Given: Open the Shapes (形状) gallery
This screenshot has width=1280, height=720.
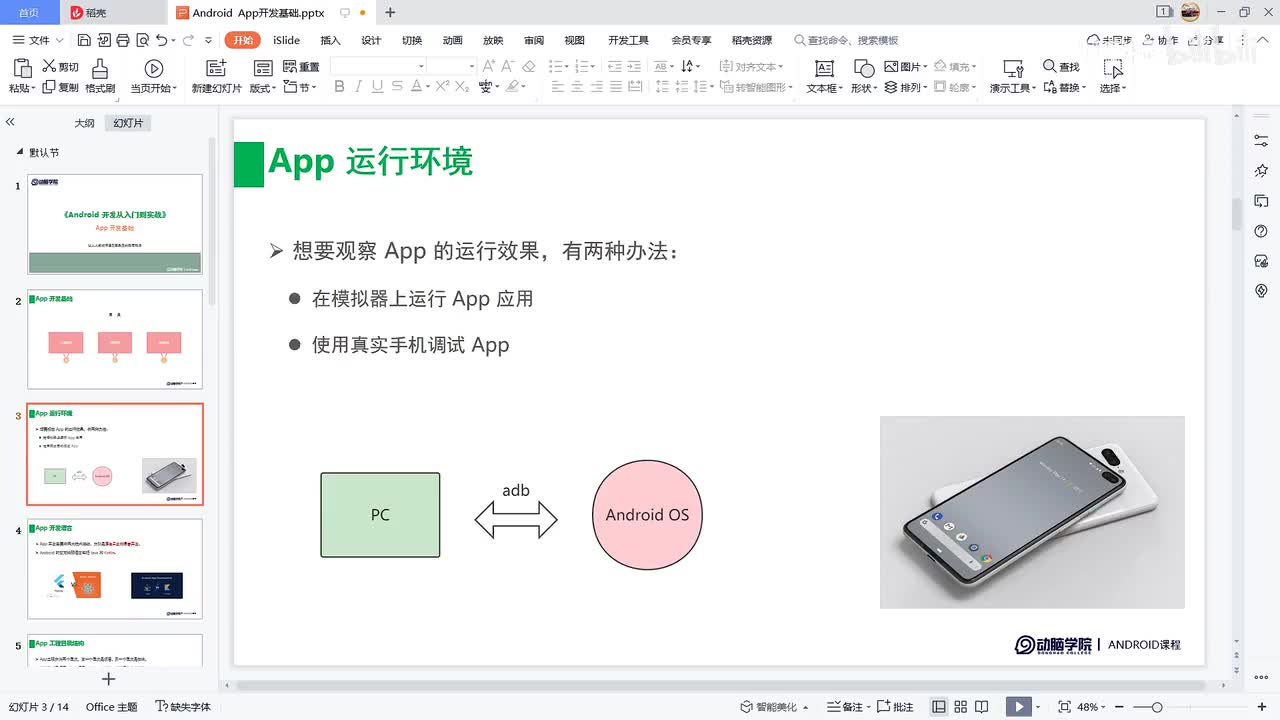Looking at the screenshot, I should (863, 76).
